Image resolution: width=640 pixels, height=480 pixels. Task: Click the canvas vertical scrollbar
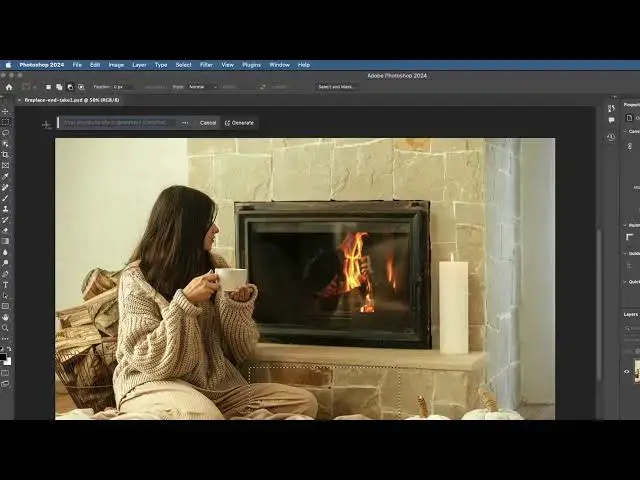(598, 304)
